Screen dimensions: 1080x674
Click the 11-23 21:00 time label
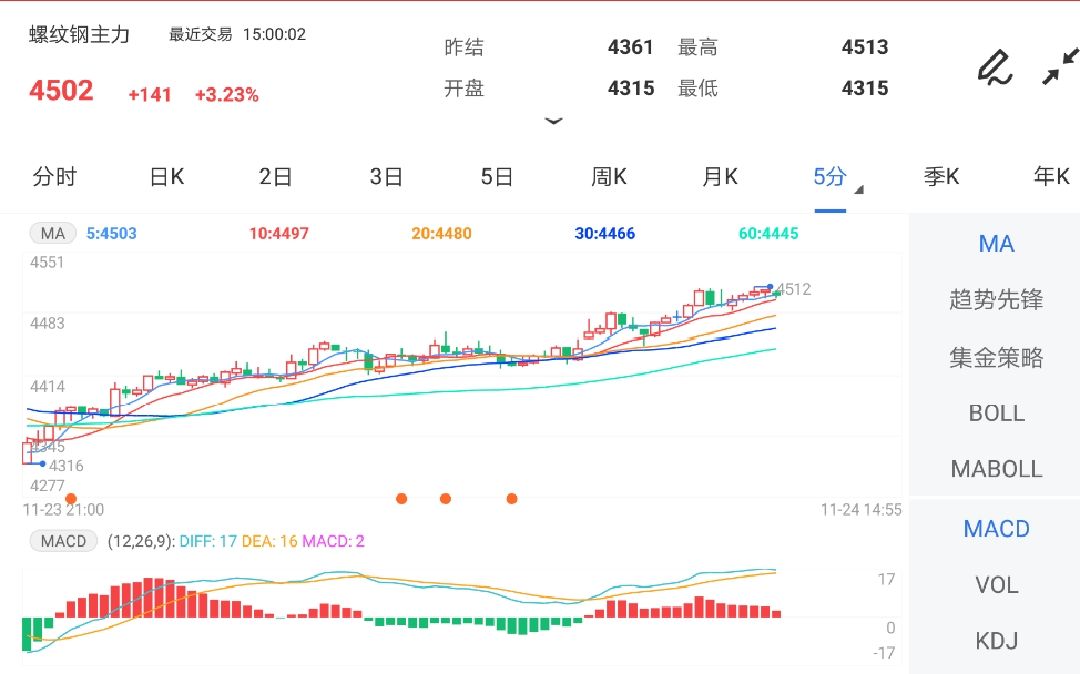coord(63,510)
